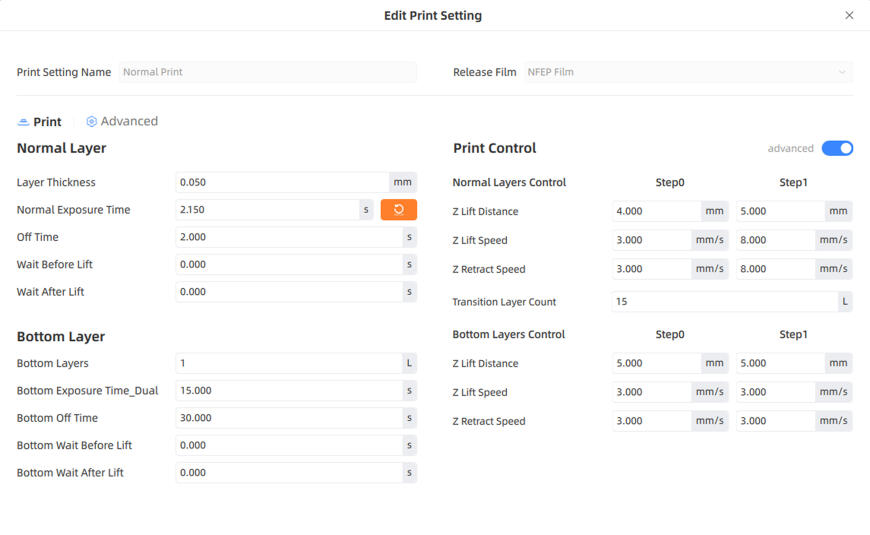Edit Normal Layers Z Lift Distance Step0
This screenshot has height=535, width=870.
point(656,211)
